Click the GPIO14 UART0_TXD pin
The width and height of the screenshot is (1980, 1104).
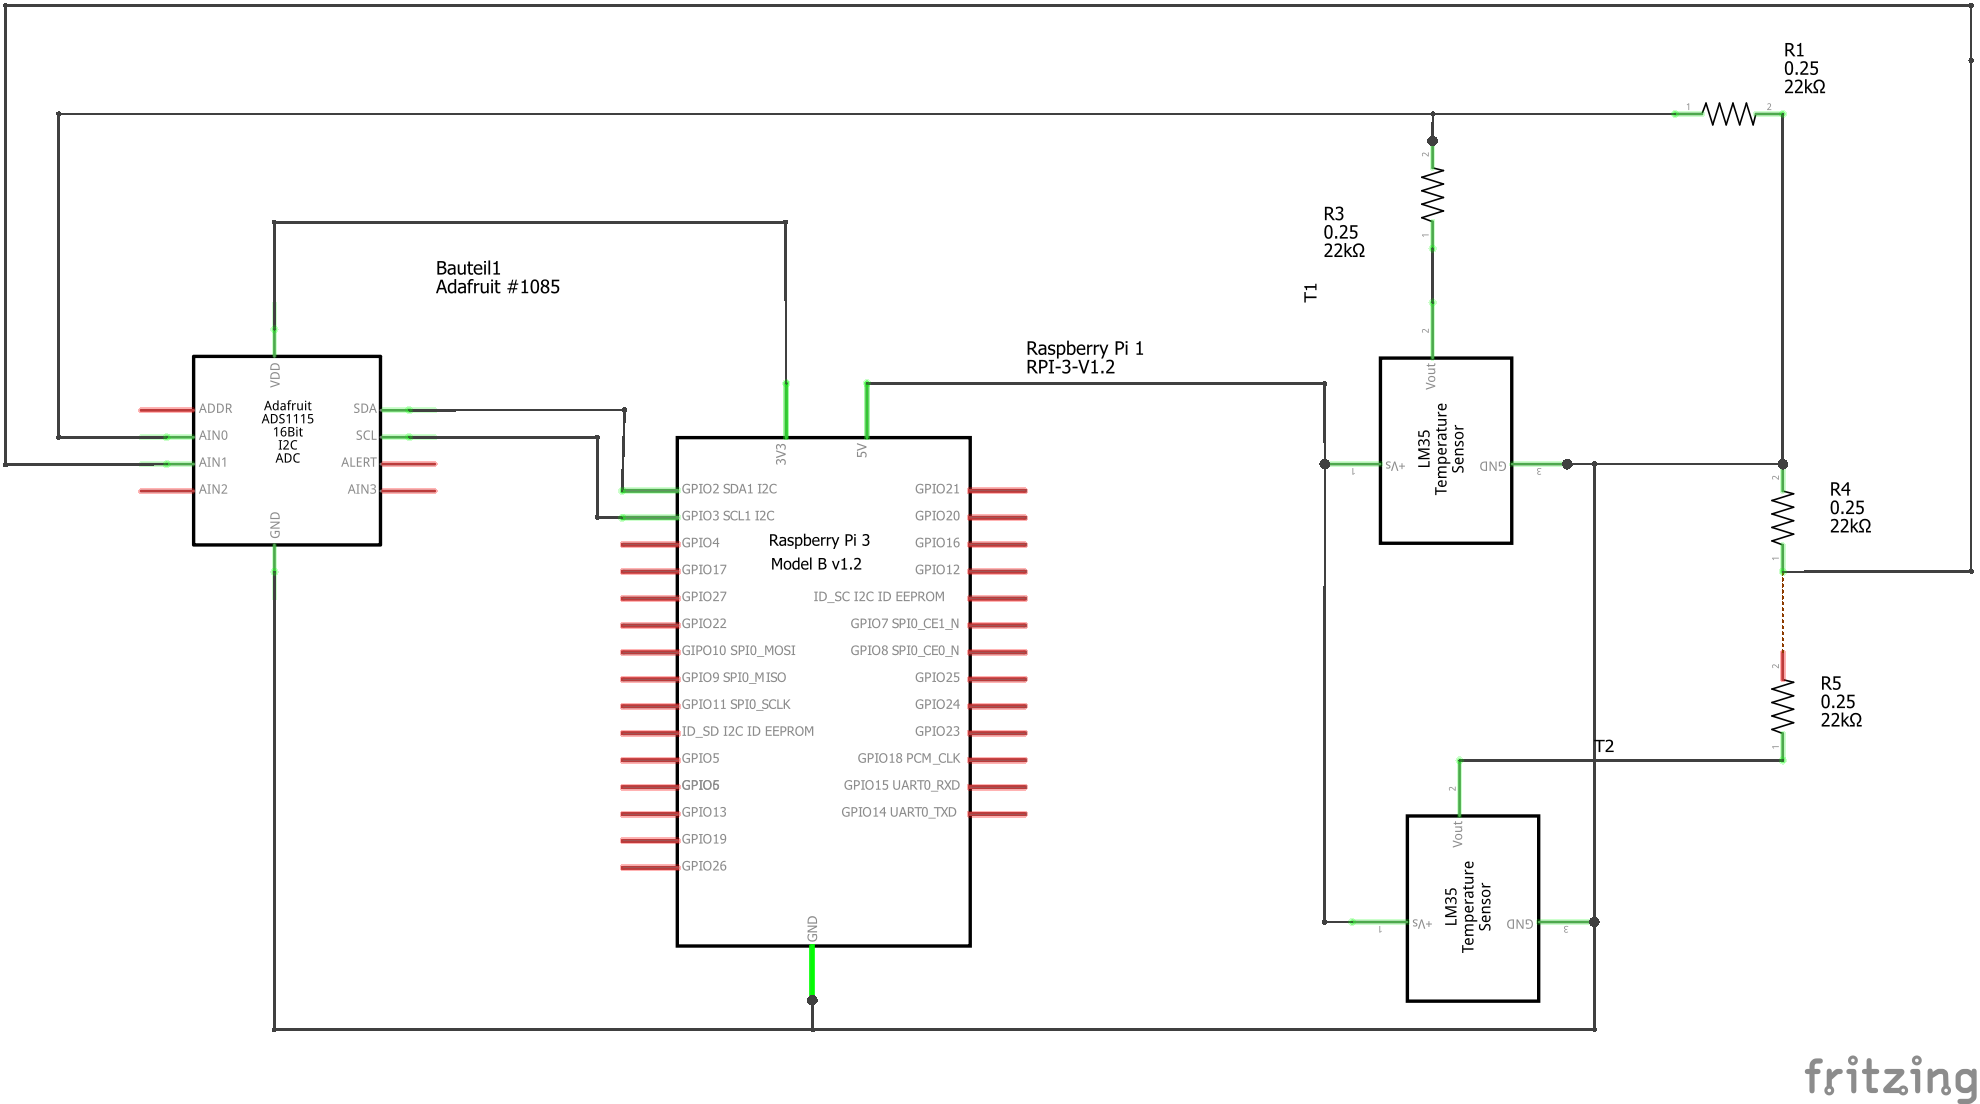998,813
